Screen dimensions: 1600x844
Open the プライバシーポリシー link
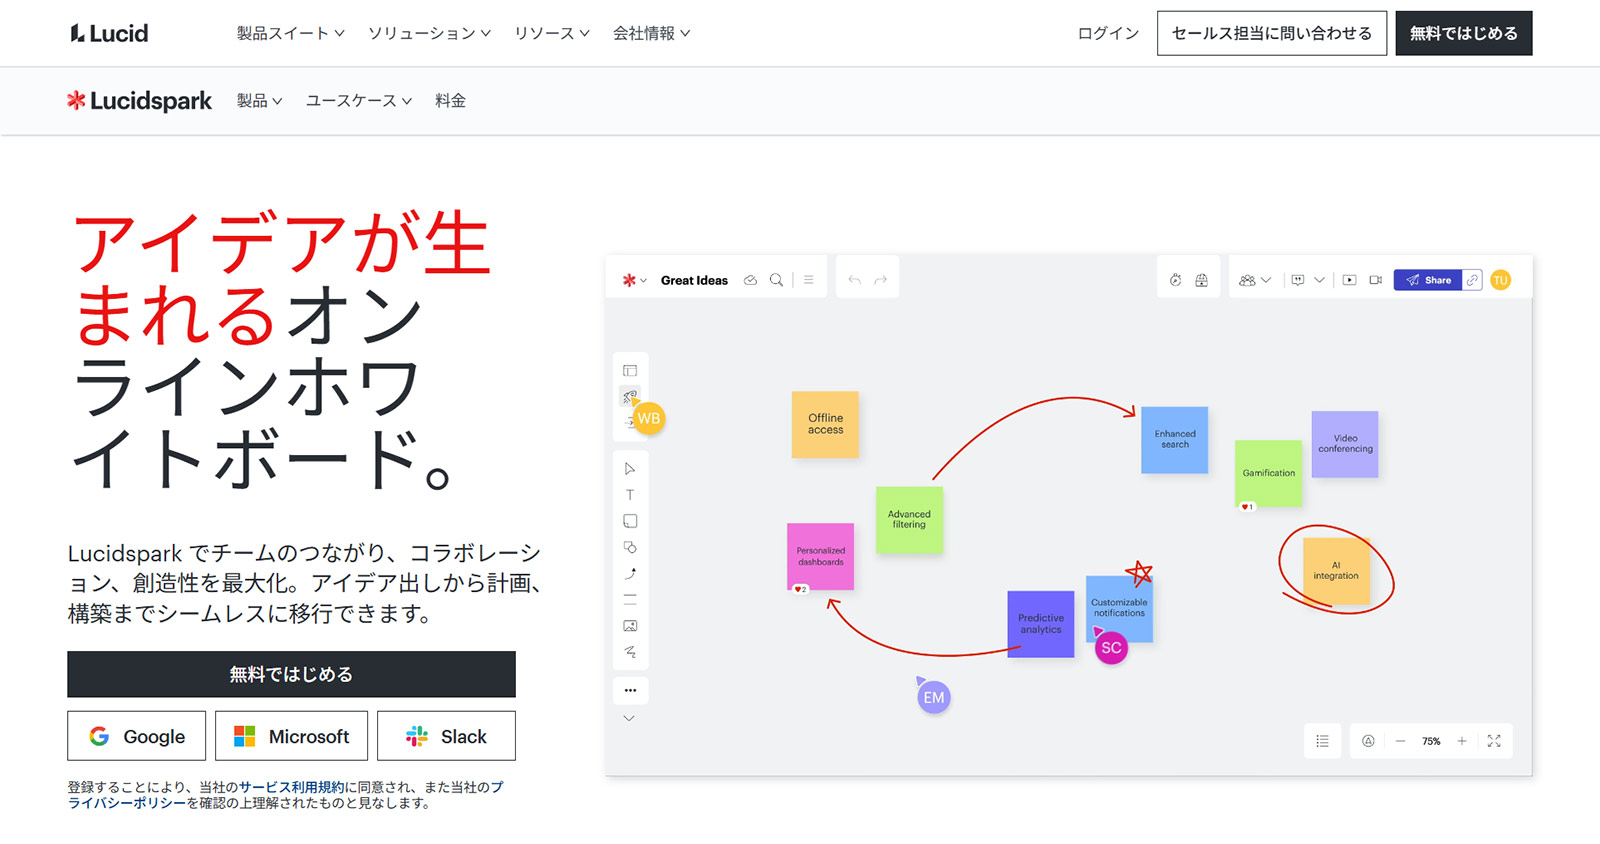point(127,803)
